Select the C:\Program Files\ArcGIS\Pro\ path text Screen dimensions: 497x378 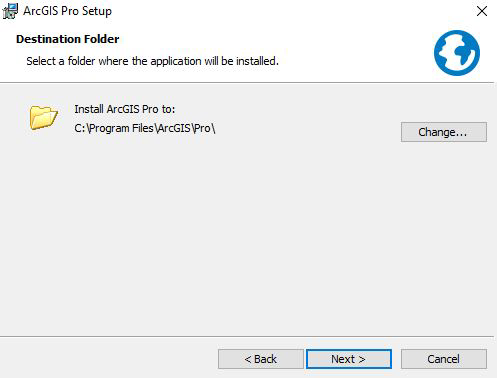pos(145,128)
